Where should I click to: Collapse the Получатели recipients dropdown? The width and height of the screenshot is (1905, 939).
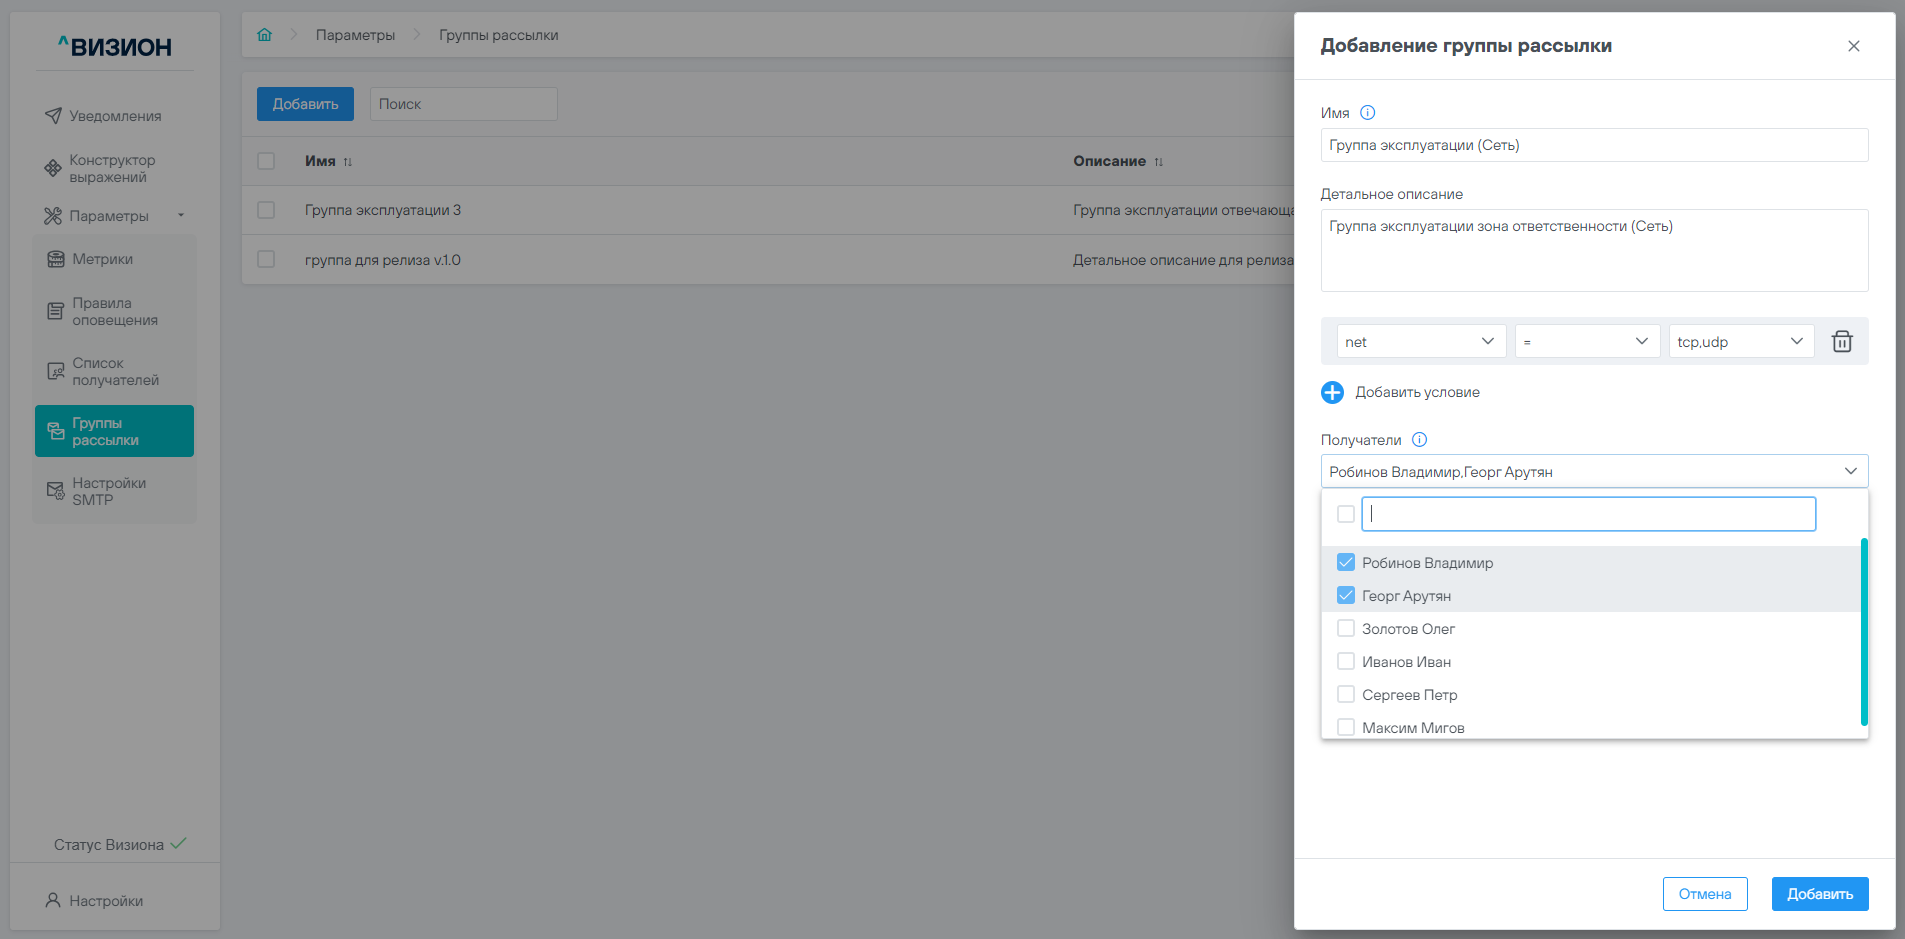[x=1850, y=471]
